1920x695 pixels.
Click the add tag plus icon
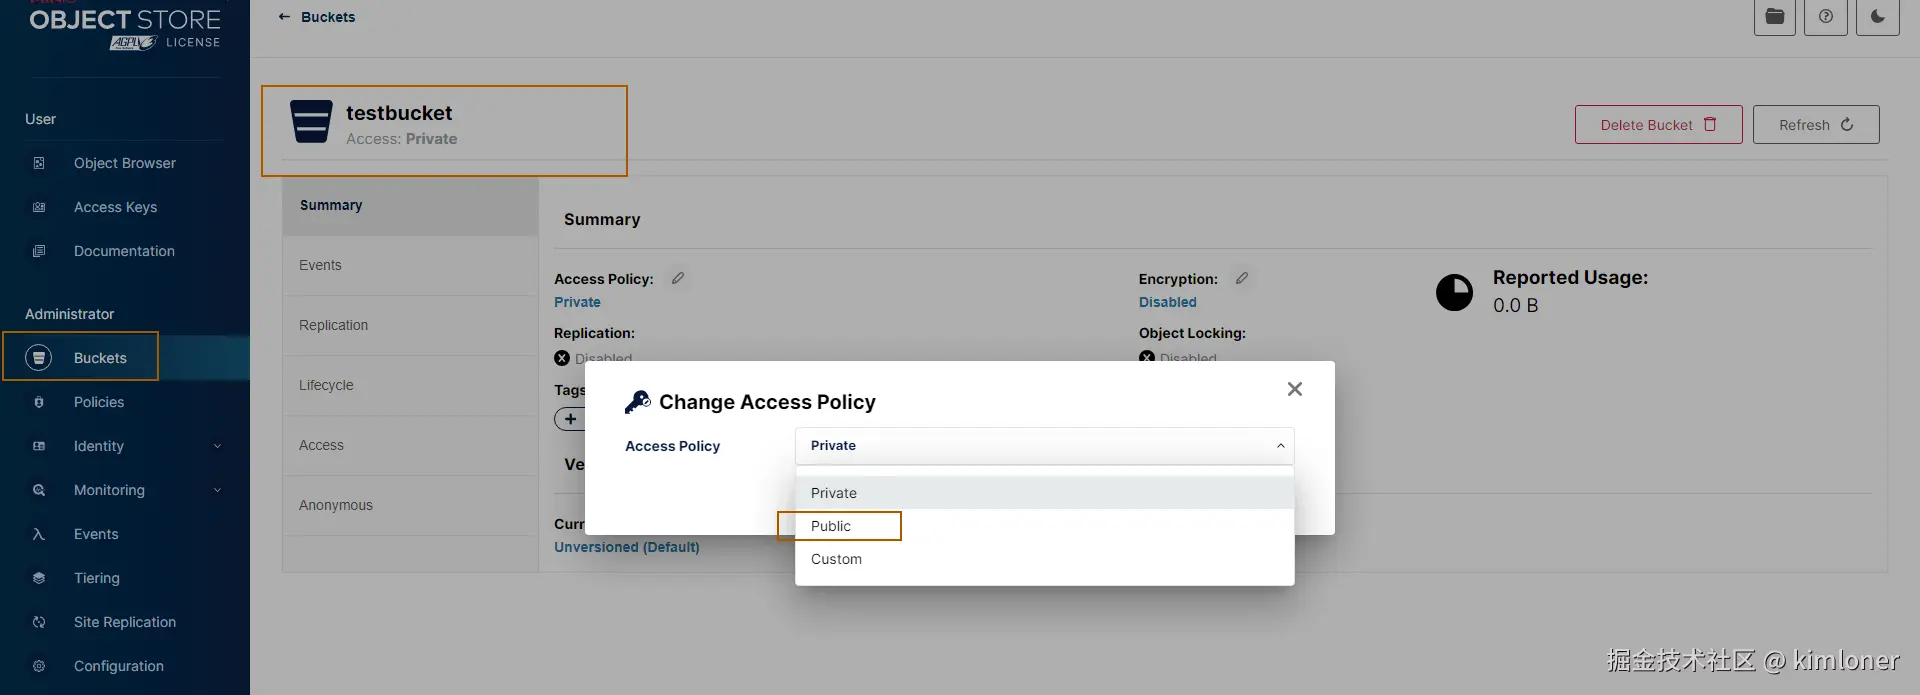click(x=570, y=419)
